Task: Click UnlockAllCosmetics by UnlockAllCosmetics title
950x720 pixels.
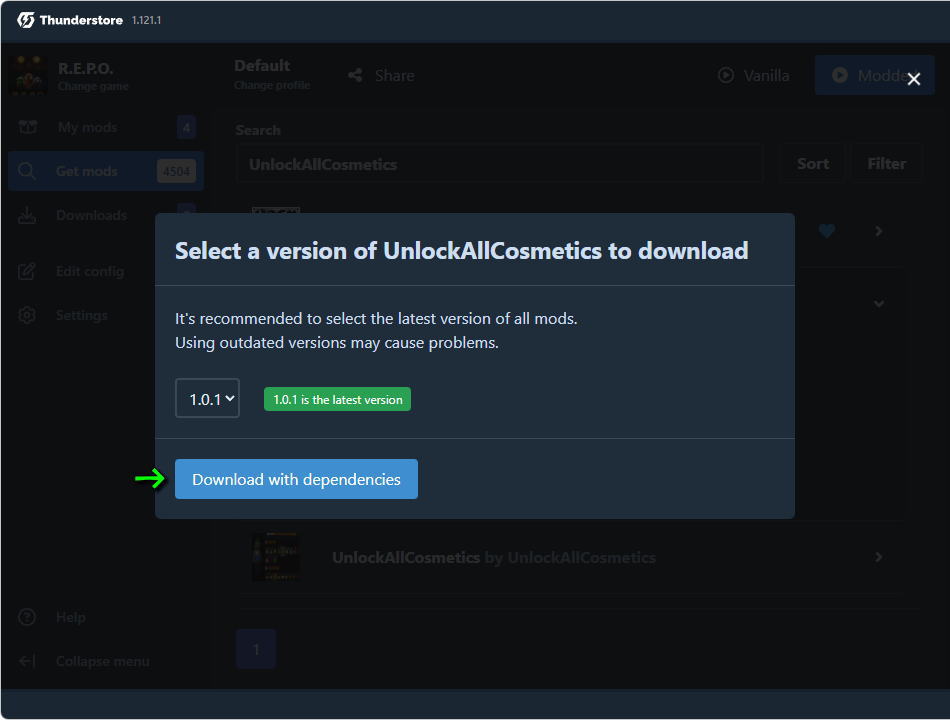Action: click(494, 558)
